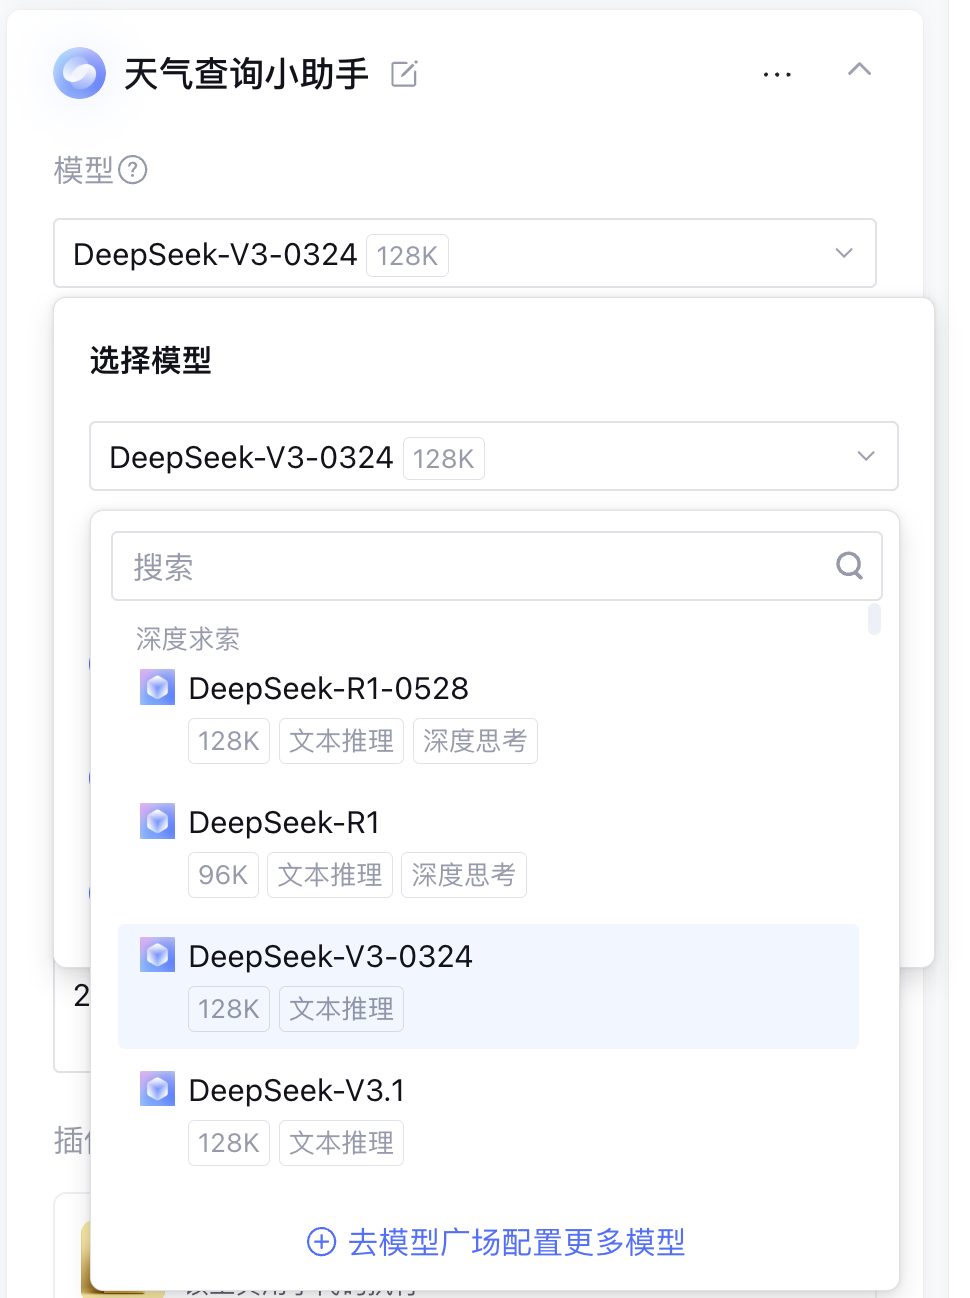
Task: Click the model list scrollbar thumb
Action: coord(874,619)
